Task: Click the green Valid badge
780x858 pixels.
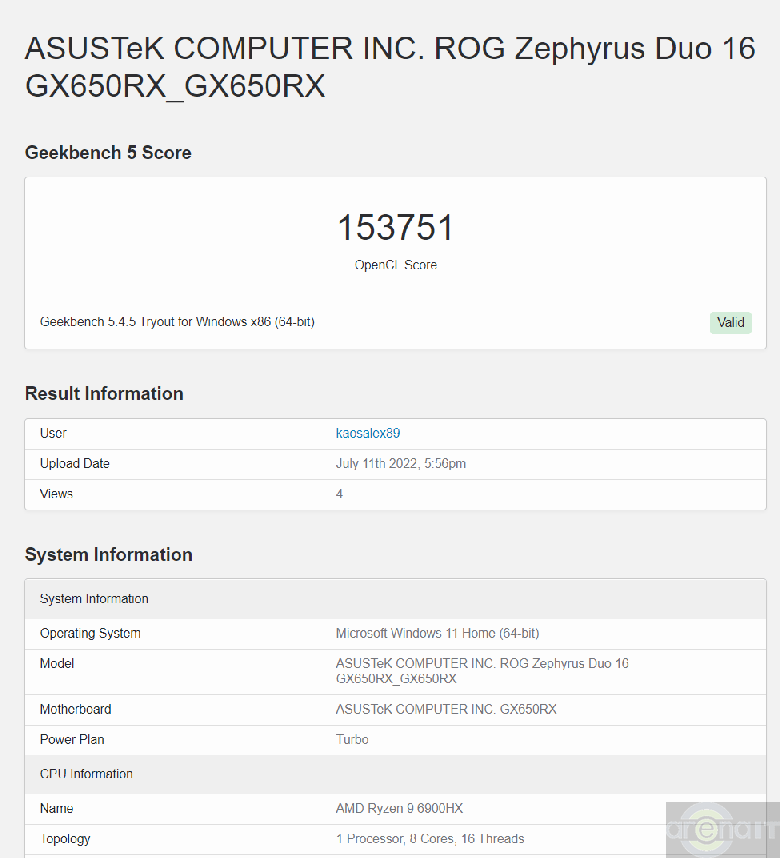Action: 730,322
